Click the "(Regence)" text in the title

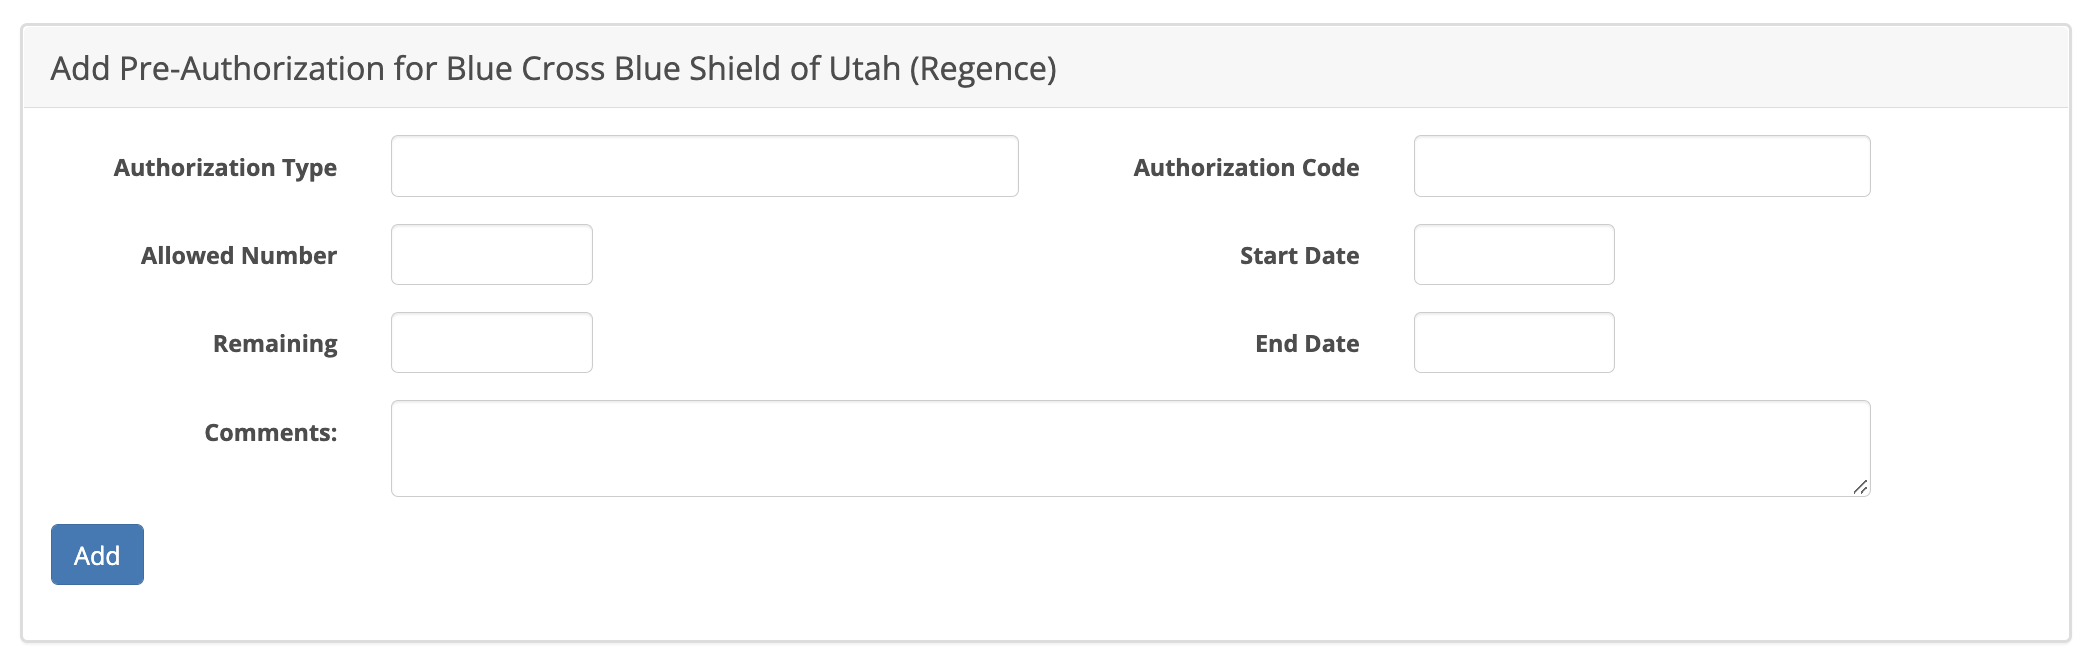click(x=982, y=69)
